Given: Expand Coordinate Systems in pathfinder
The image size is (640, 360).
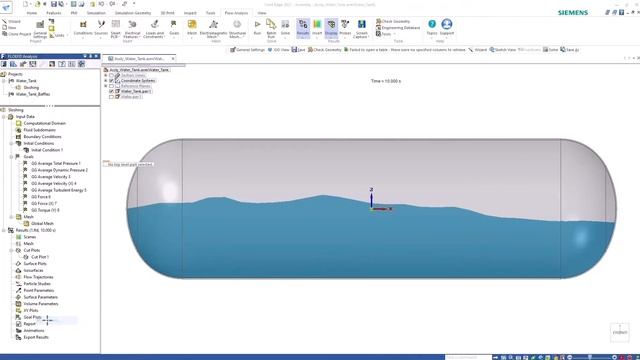Looking at the screenshot, I should 106,81.
